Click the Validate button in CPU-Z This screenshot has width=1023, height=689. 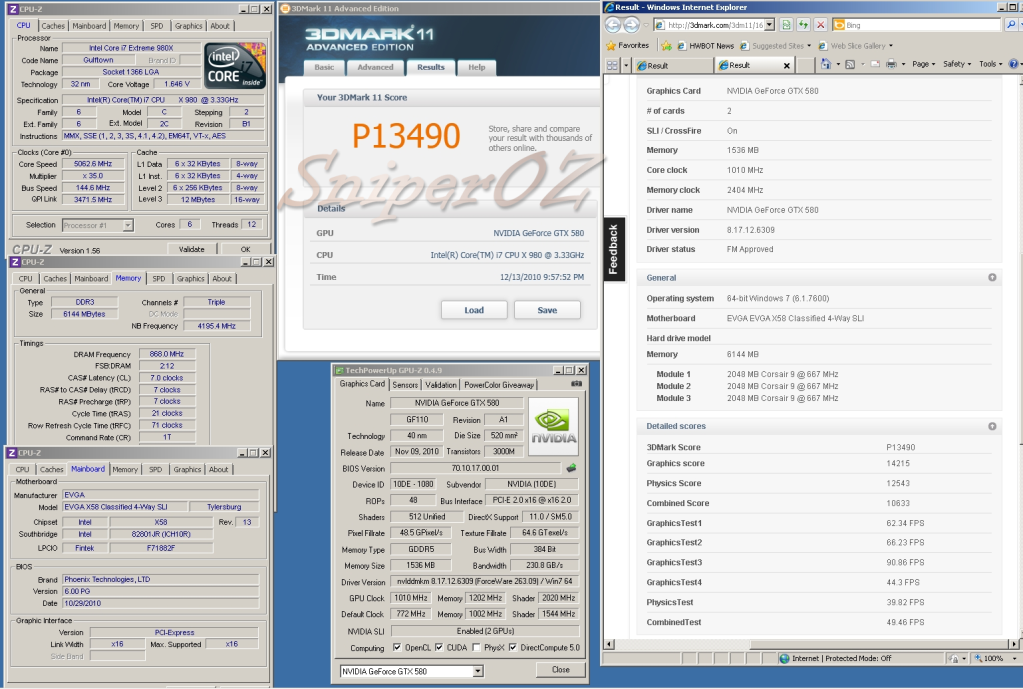(x=191, y=249)
